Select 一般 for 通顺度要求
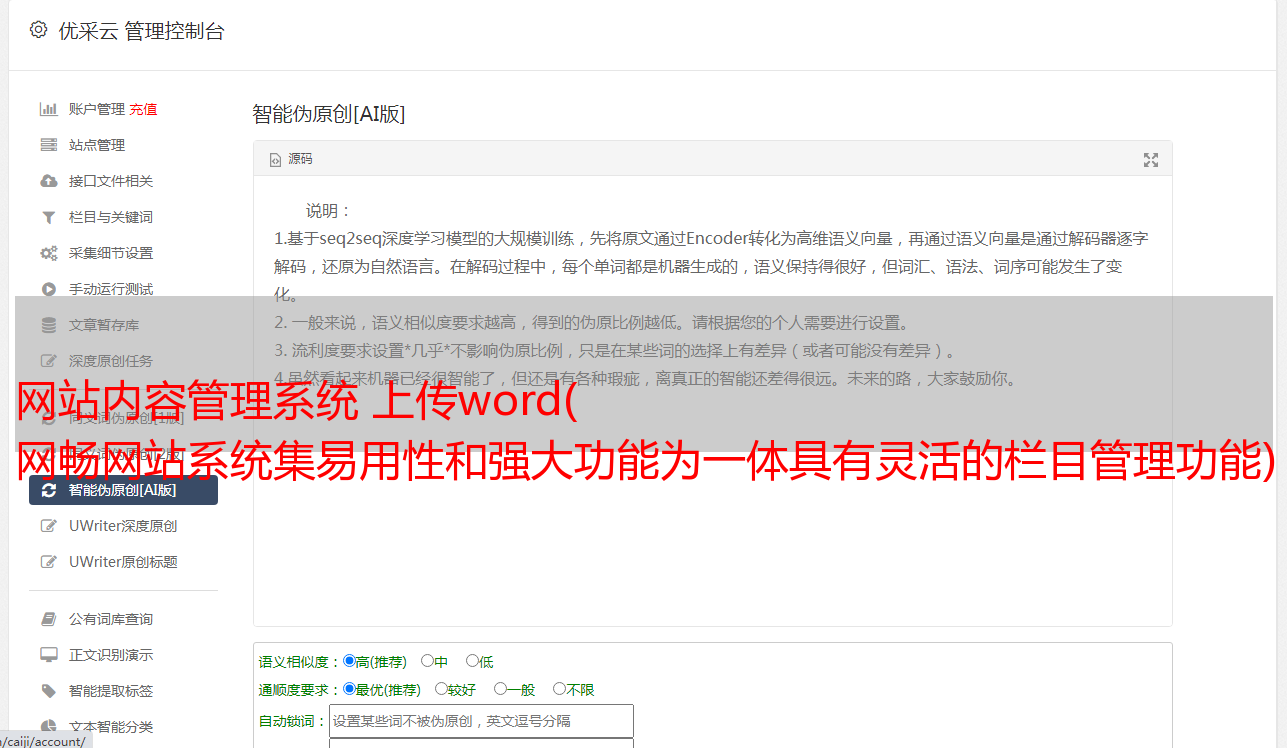 500,689
